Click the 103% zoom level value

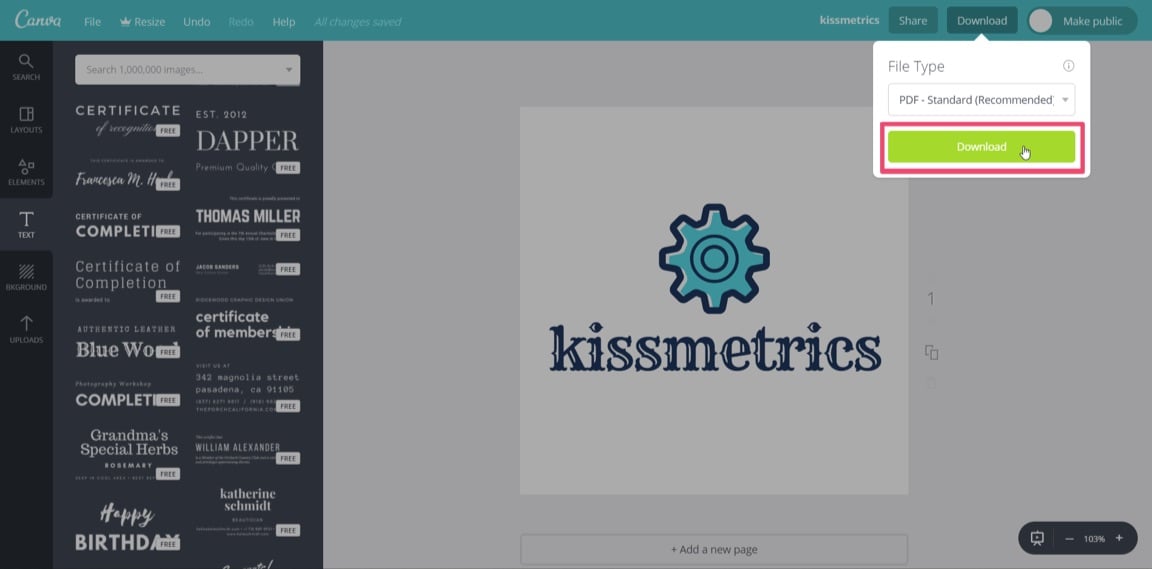pos(1094,539)
